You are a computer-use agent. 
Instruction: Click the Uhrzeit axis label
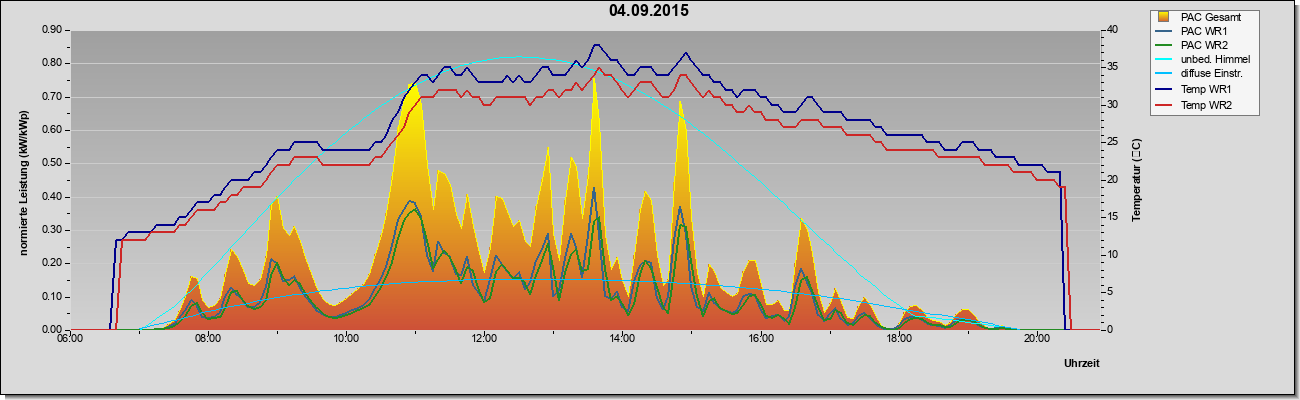tap(1082, 364)
